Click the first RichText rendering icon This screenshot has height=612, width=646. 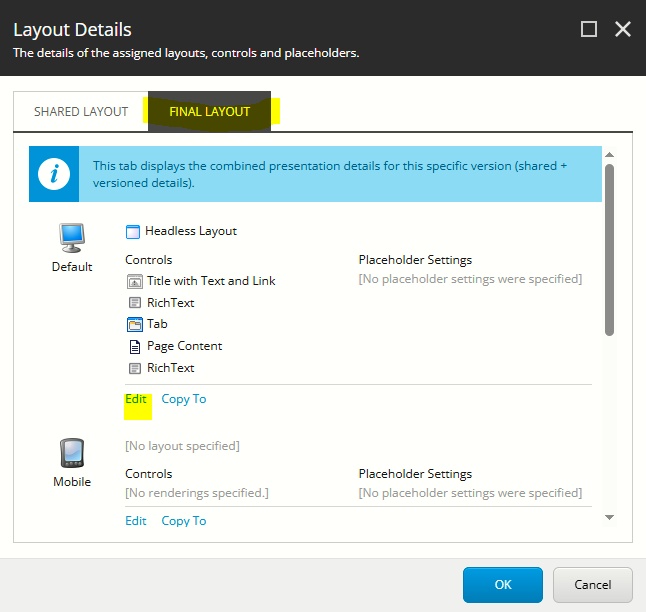point(135,303)
